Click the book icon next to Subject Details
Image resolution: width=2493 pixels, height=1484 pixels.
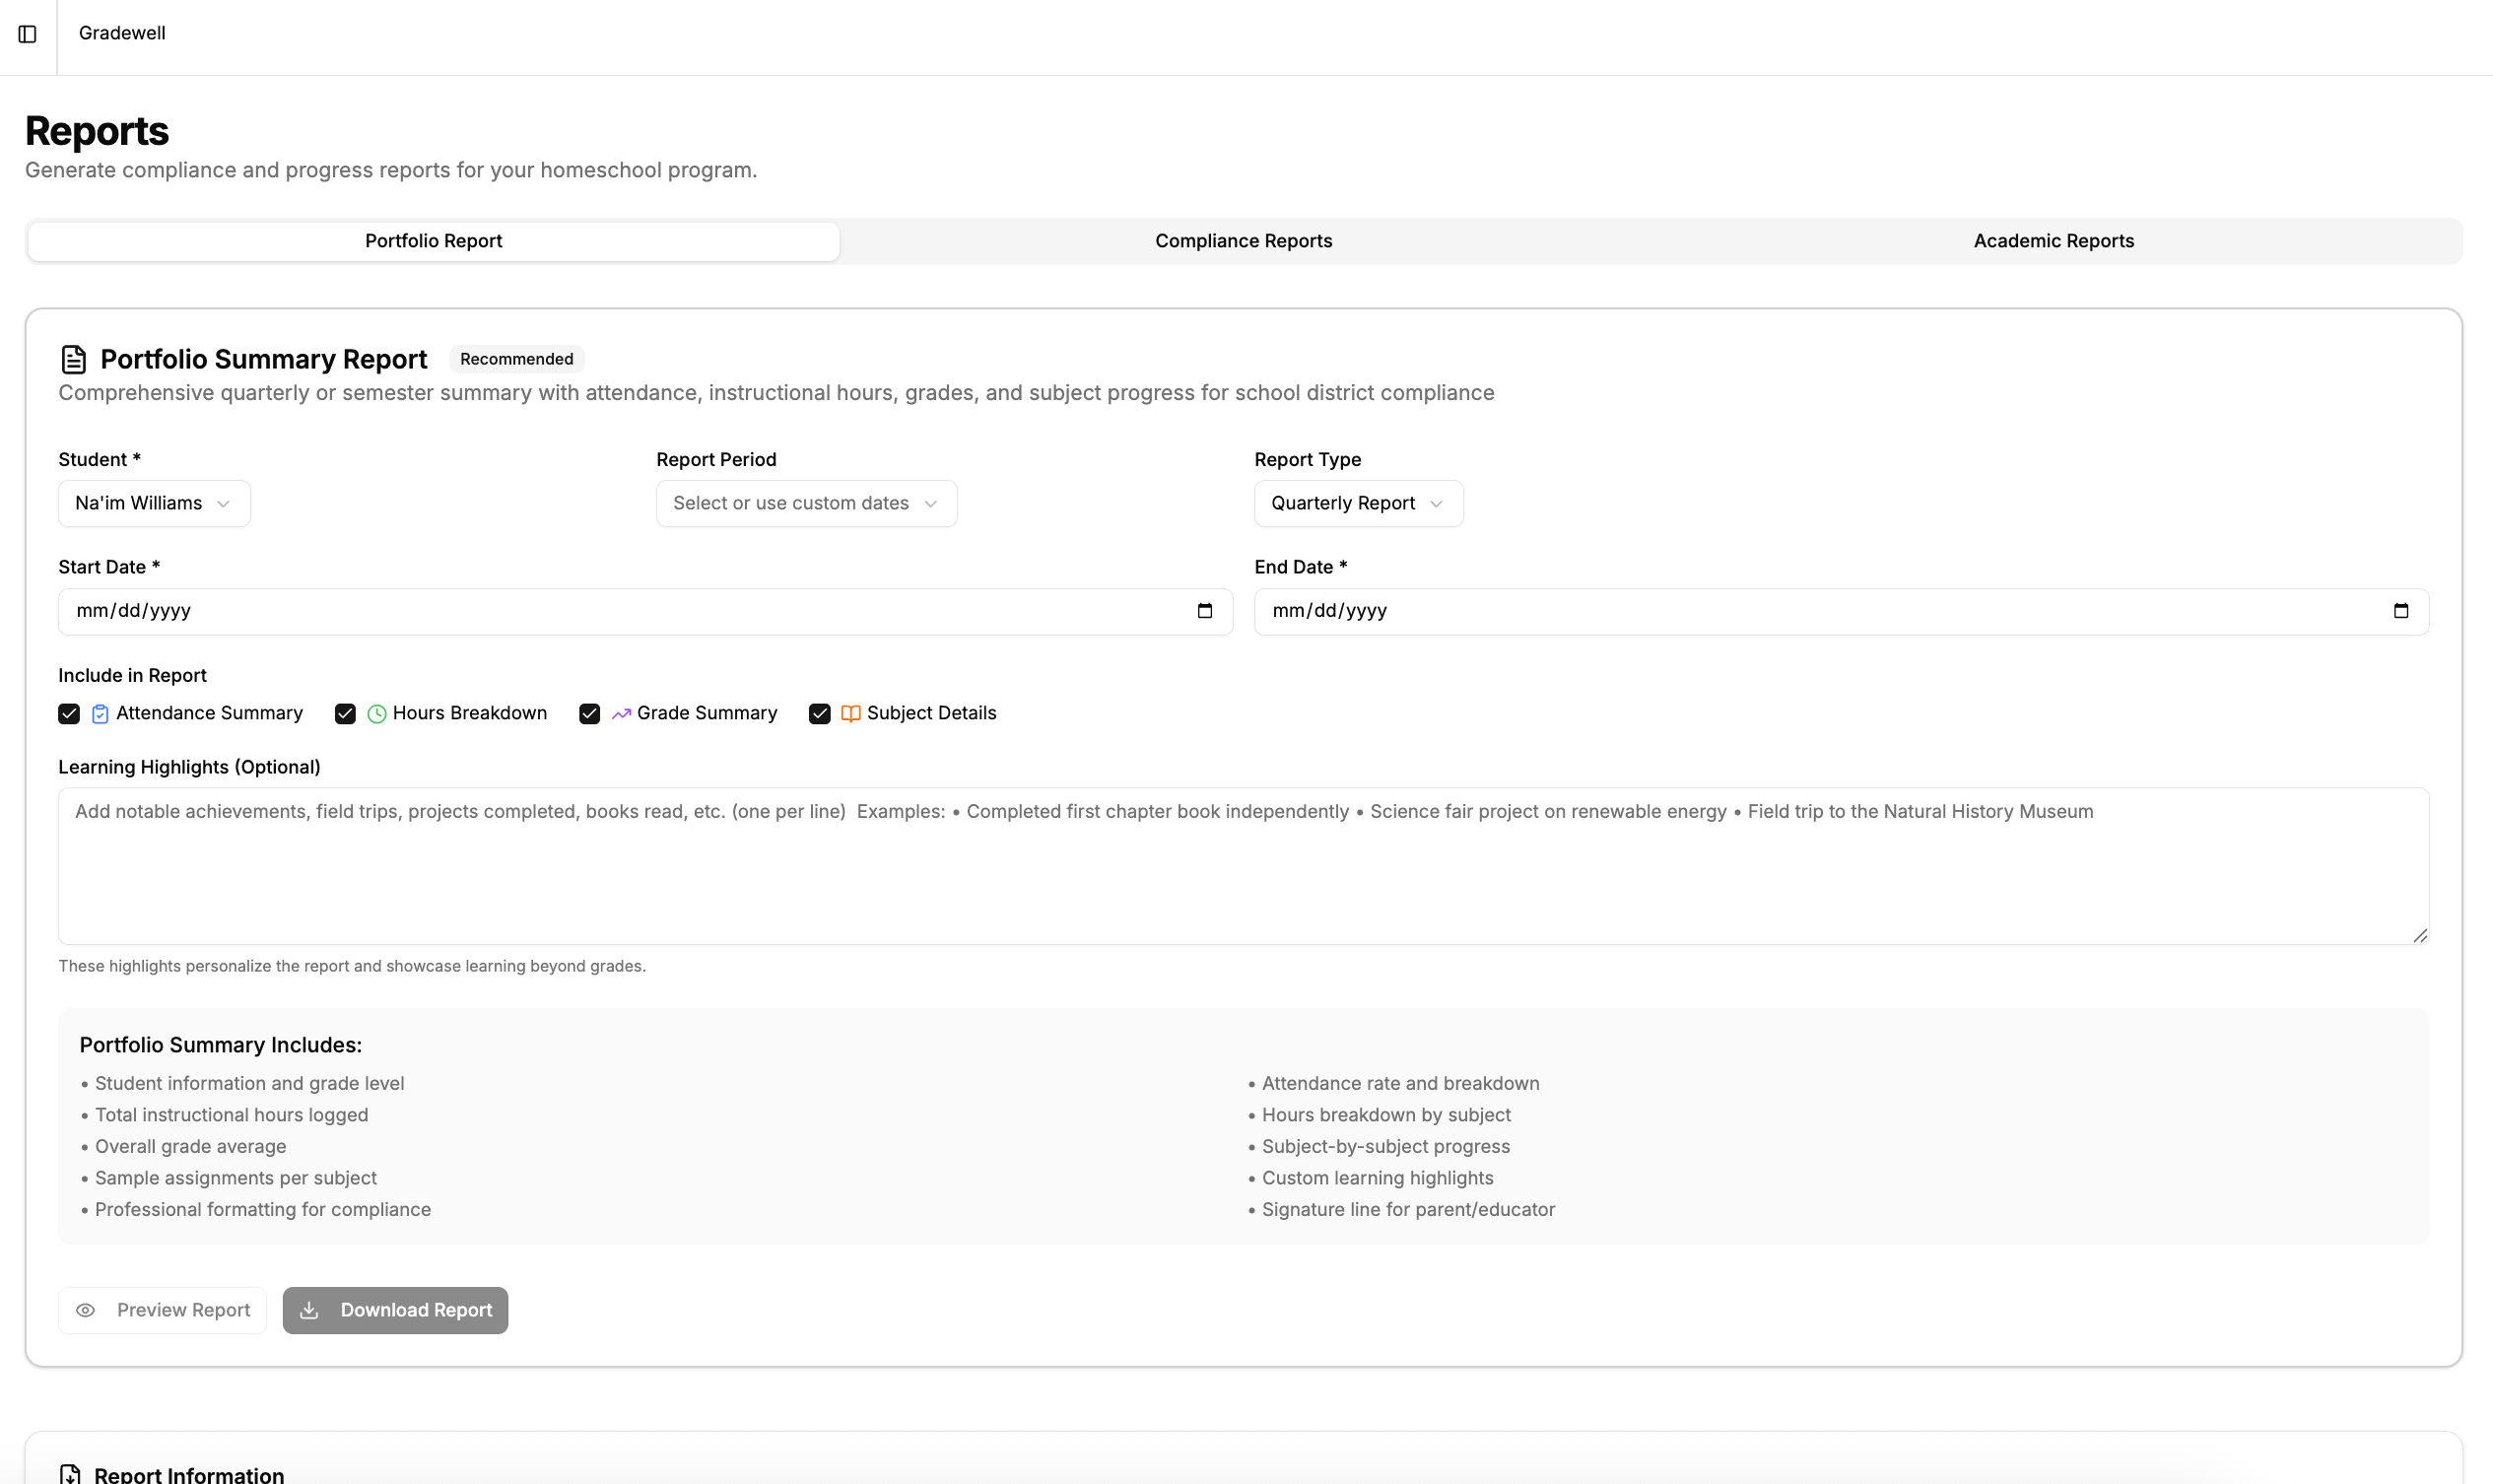pos(850,713)
